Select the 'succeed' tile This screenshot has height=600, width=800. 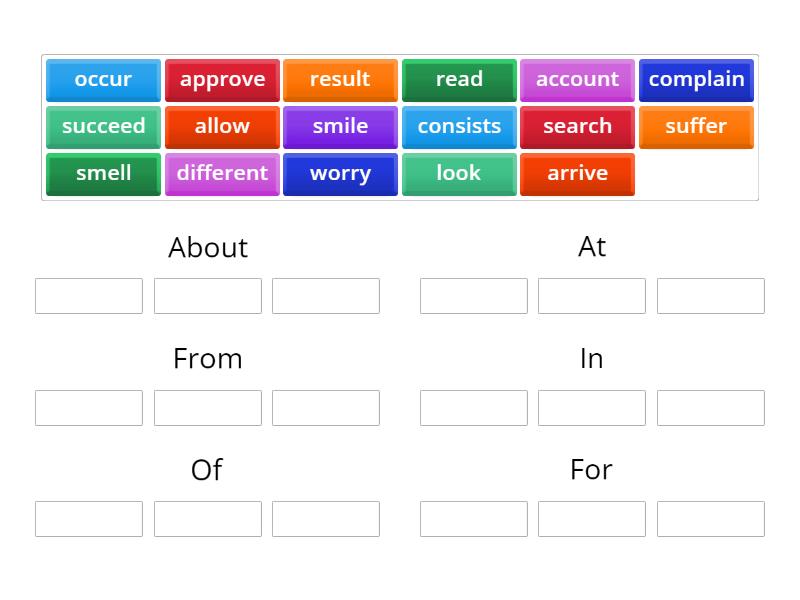(103, 127)
